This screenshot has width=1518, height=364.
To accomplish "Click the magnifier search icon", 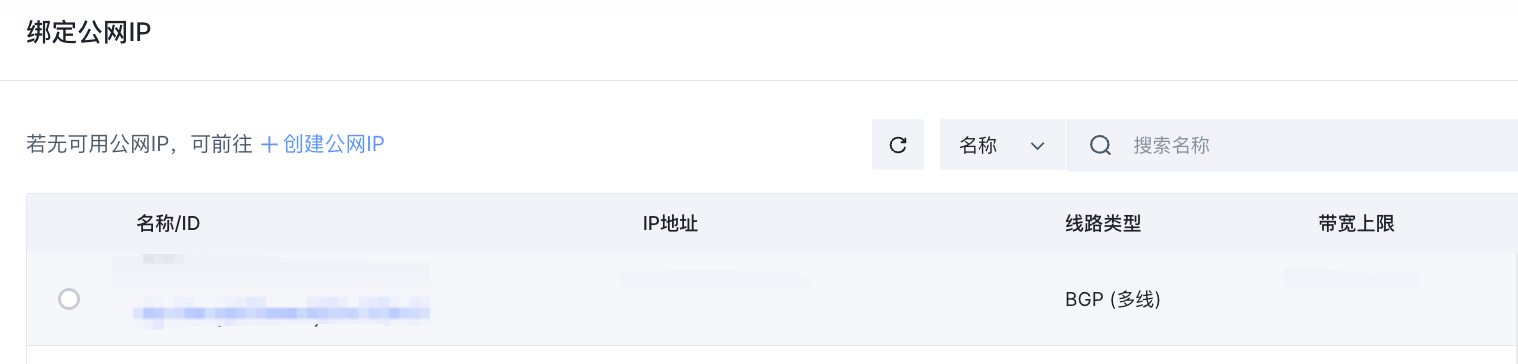I will 1101,145.
